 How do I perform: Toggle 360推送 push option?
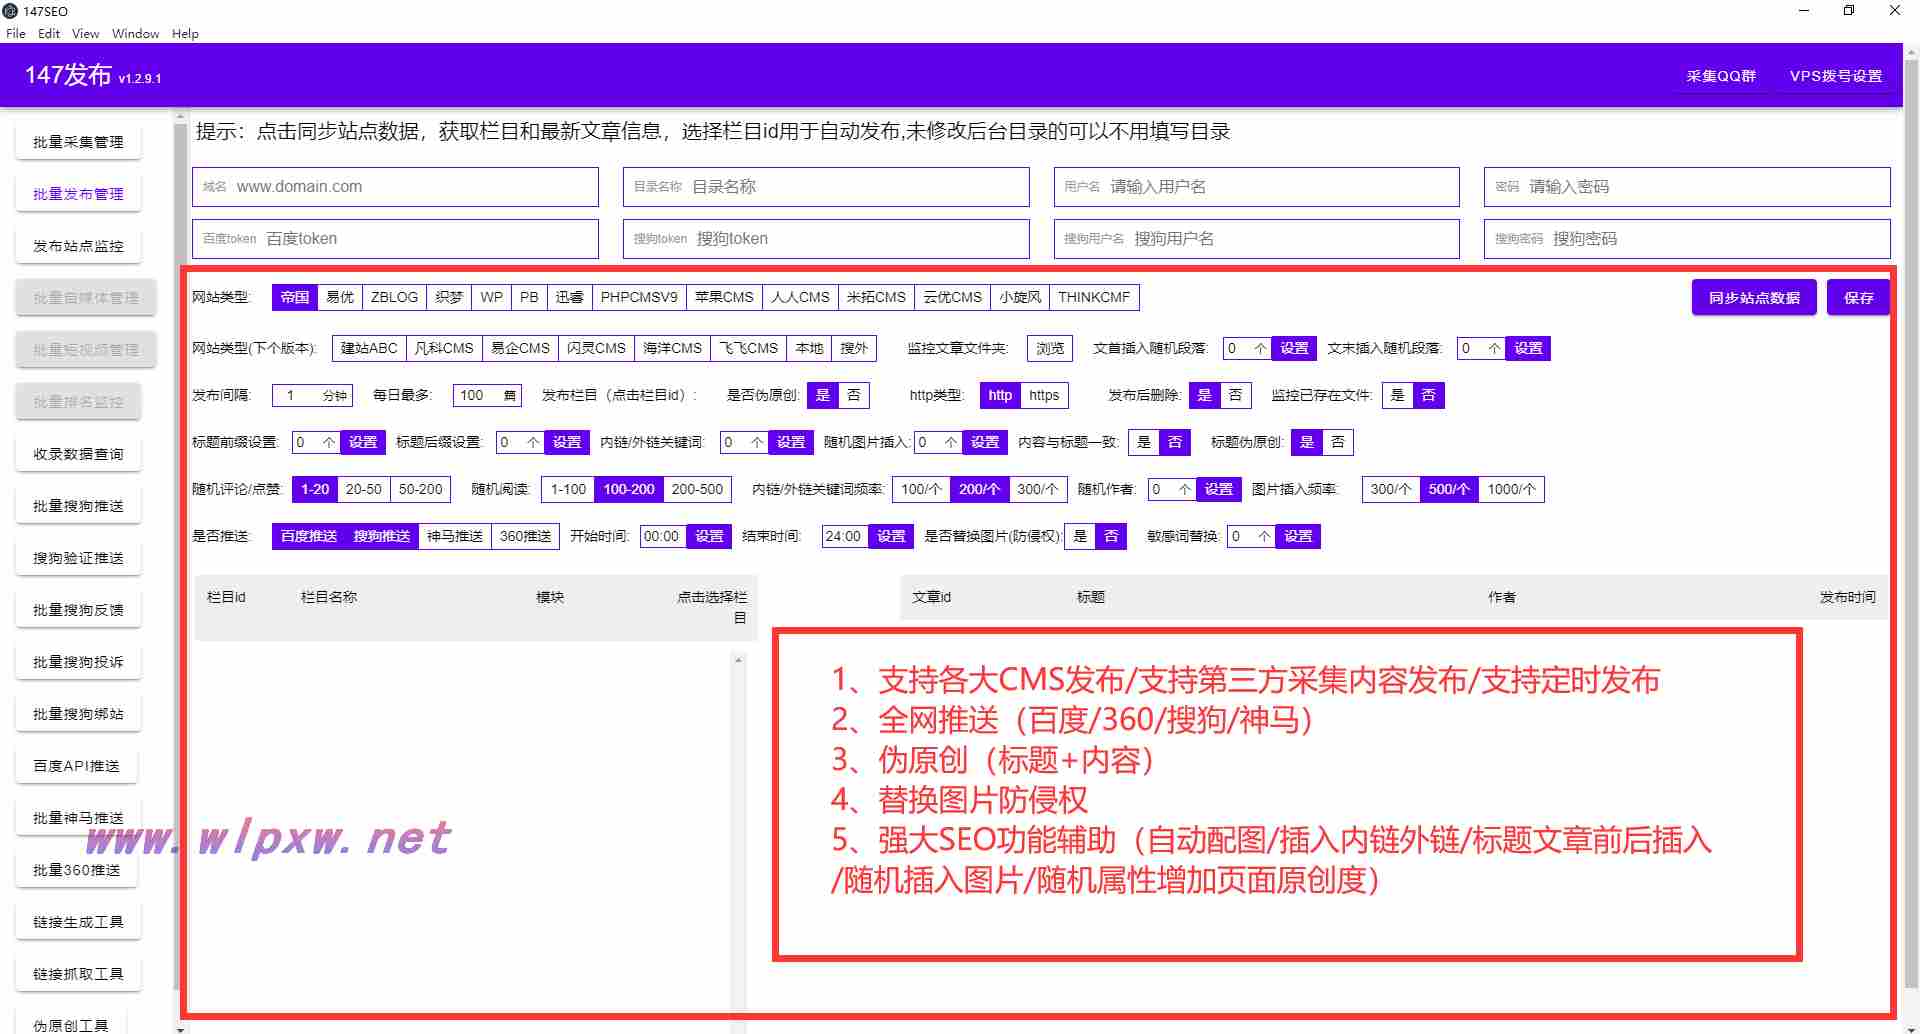click(x=525, y=536)
